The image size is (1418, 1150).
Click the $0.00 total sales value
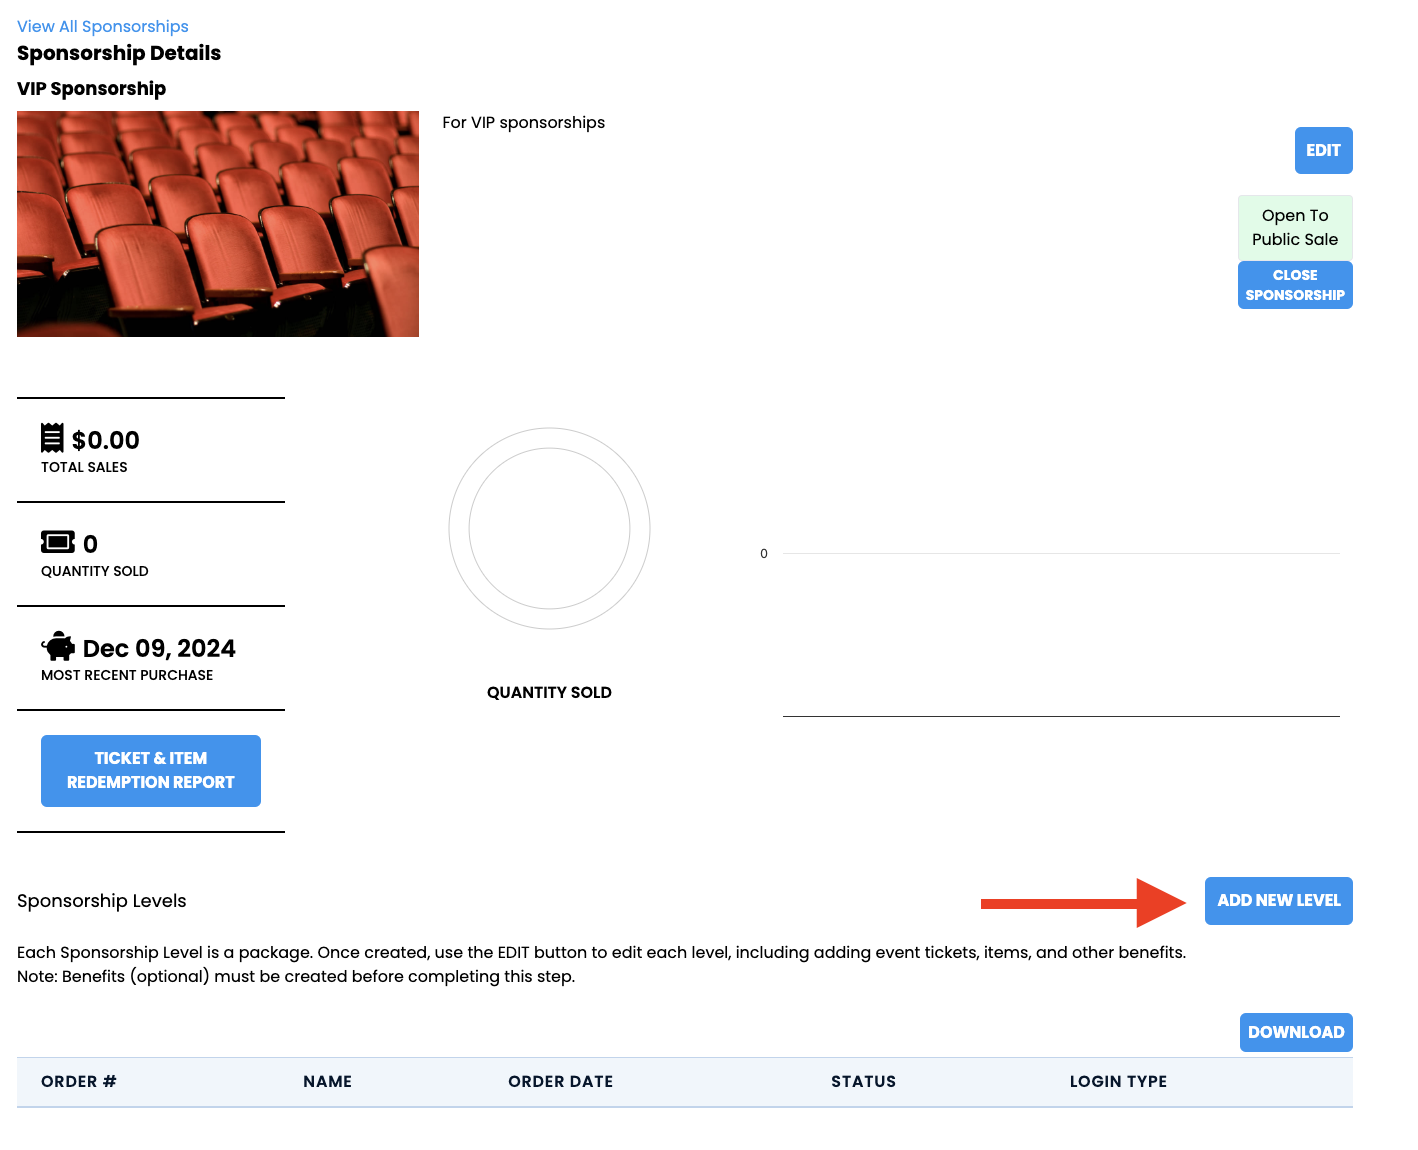(106, 440)
